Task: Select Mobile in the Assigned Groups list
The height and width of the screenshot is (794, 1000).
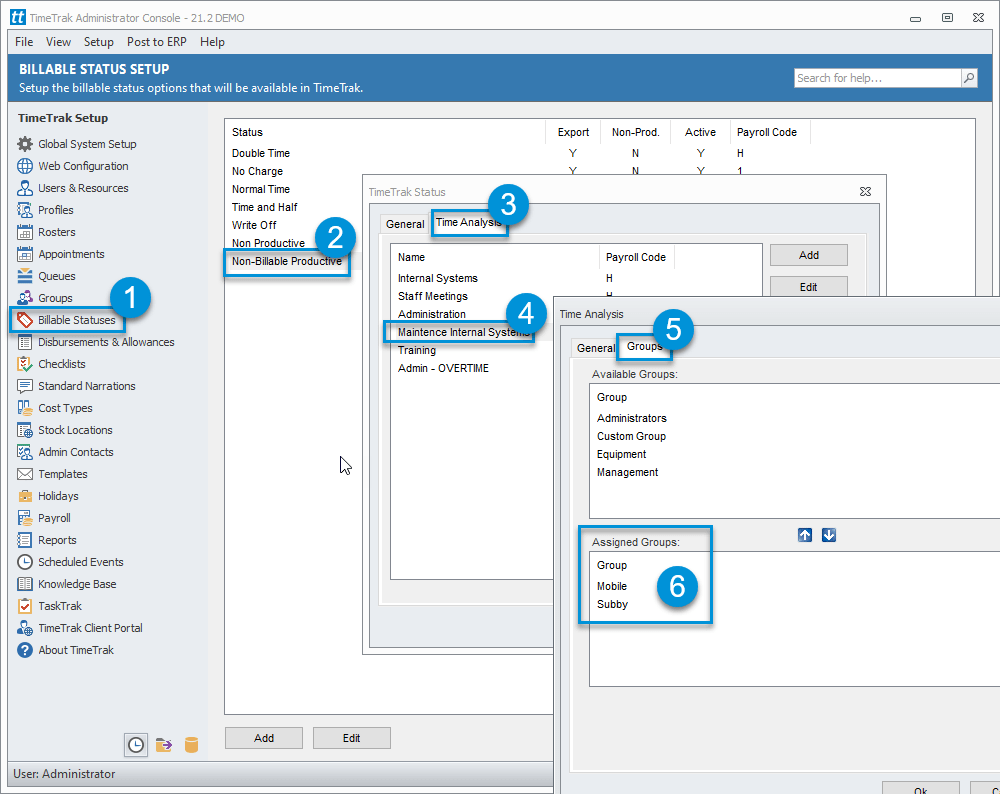Action: (614, 585)
